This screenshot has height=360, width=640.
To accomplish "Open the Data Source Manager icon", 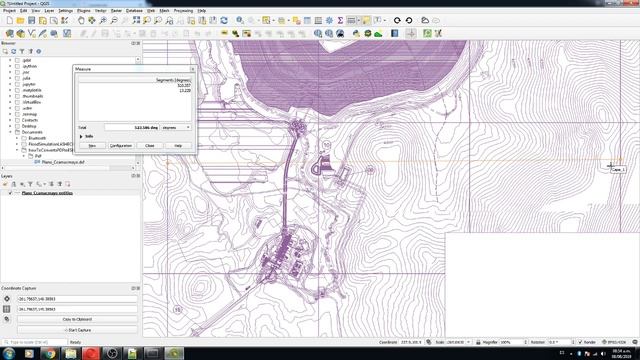I will (x=9, y=33).
